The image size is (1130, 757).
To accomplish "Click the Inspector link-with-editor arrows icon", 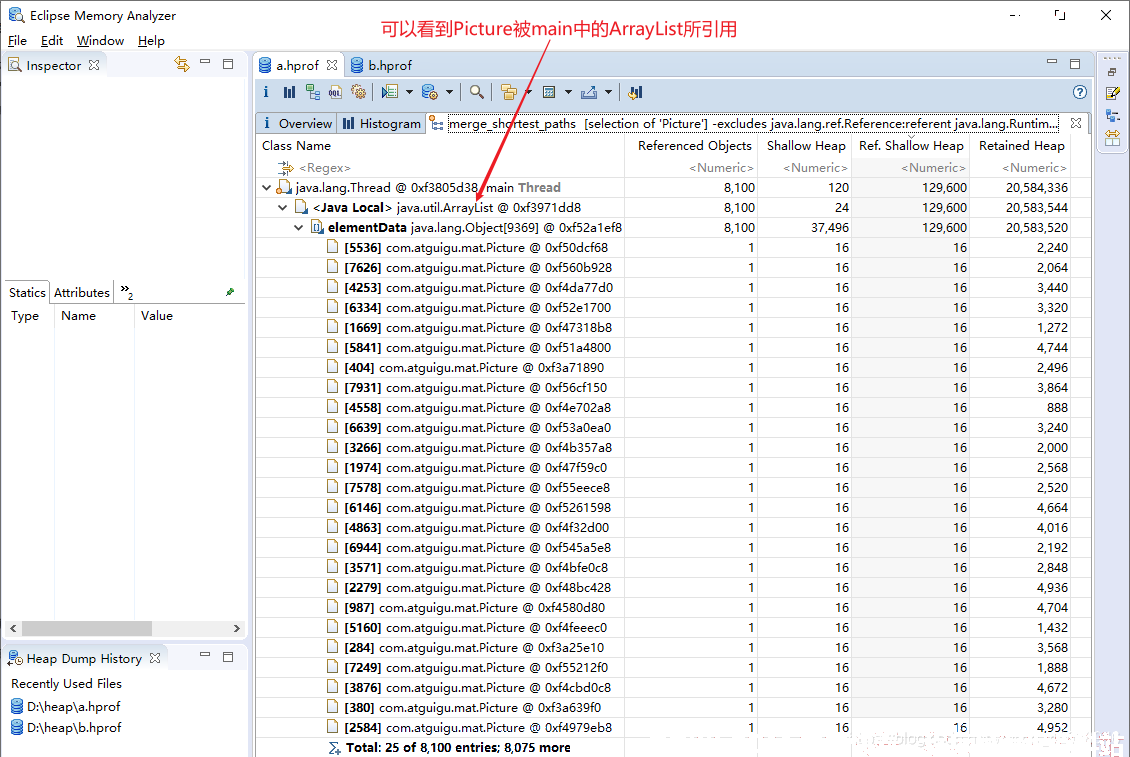I will pyautogui.click(x=182, y=64).
